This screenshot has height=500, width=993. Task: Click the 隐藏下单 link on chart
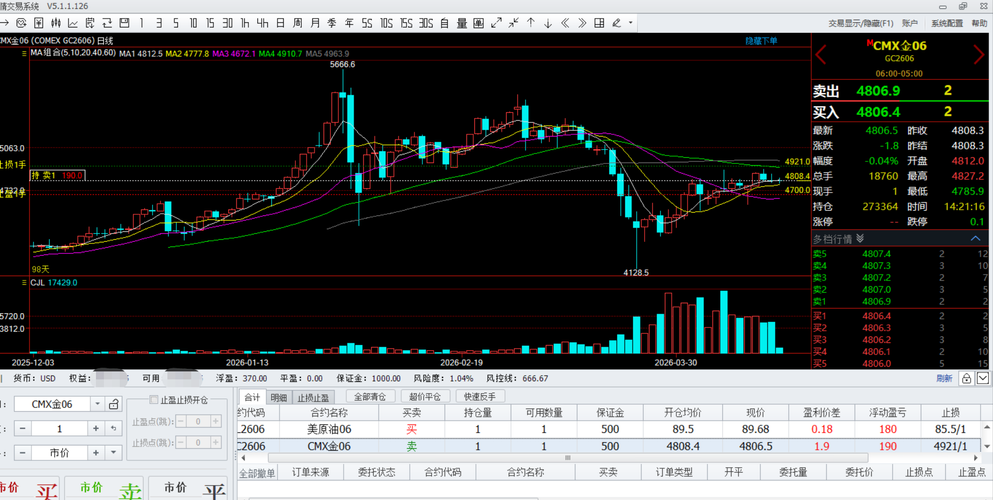click(x=761, y=41)
